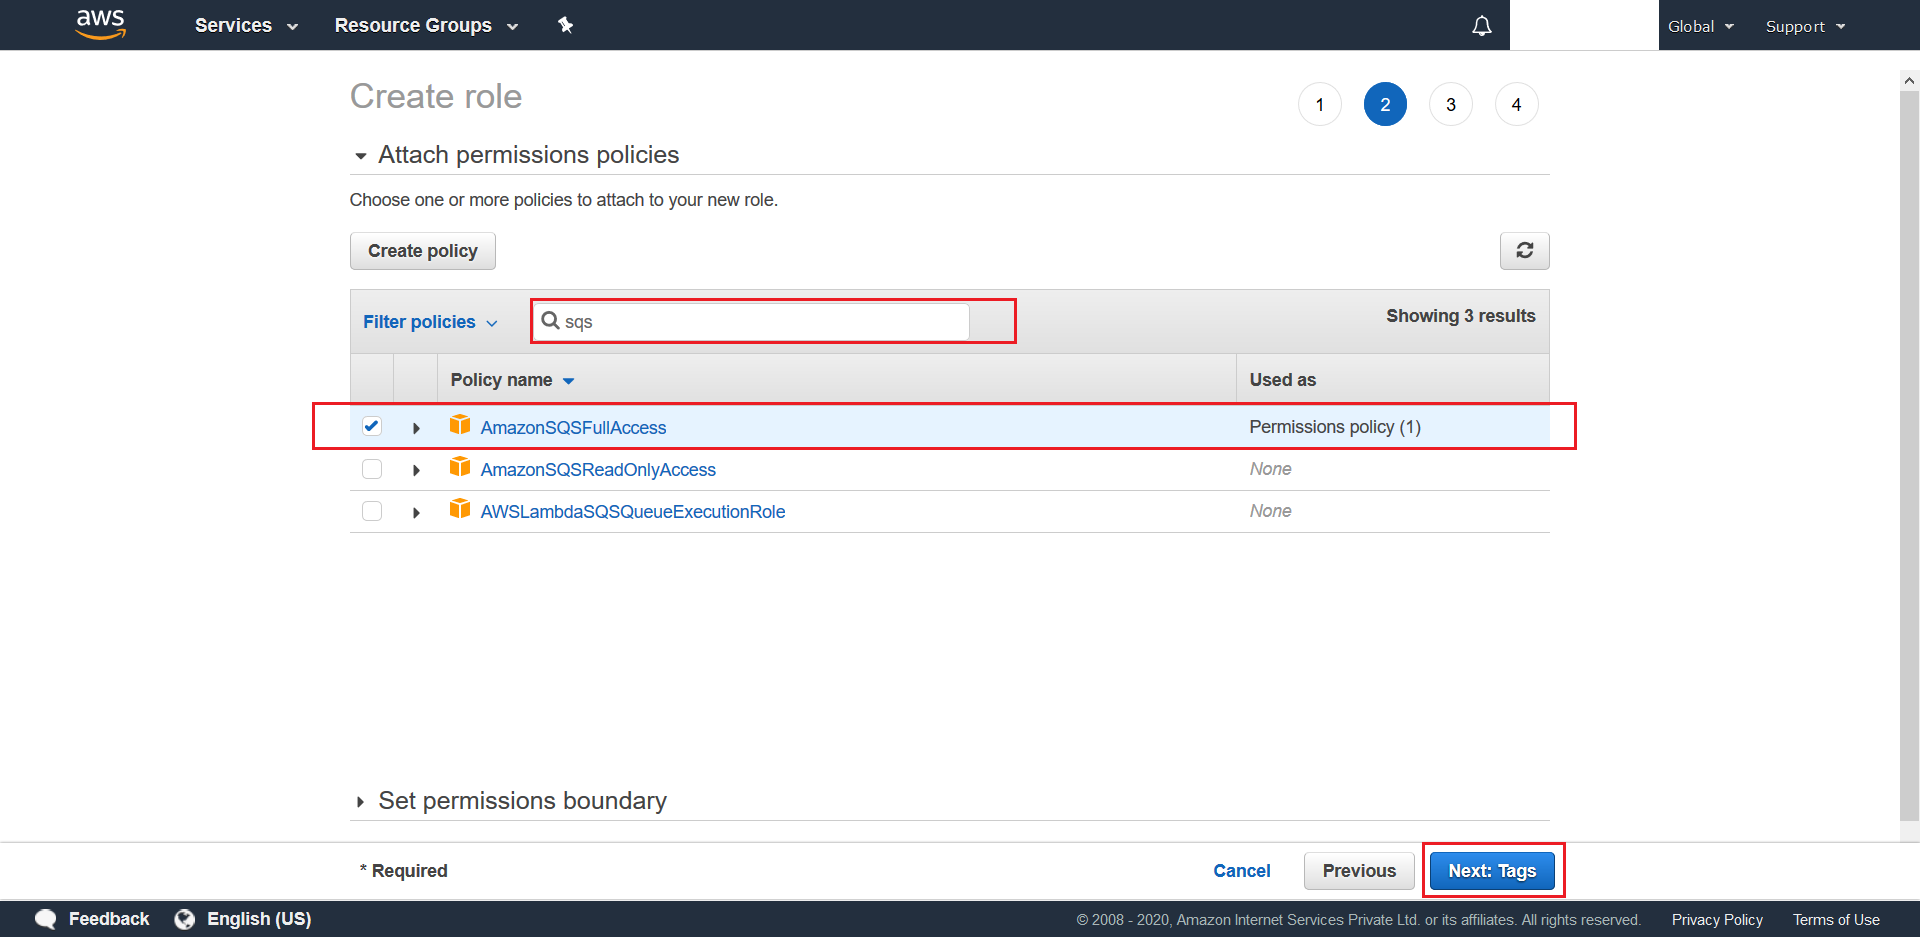This screenshot has width=1920, height=937.
Task: Click the Feedback link in footer
Action: [x=109, y=919]
